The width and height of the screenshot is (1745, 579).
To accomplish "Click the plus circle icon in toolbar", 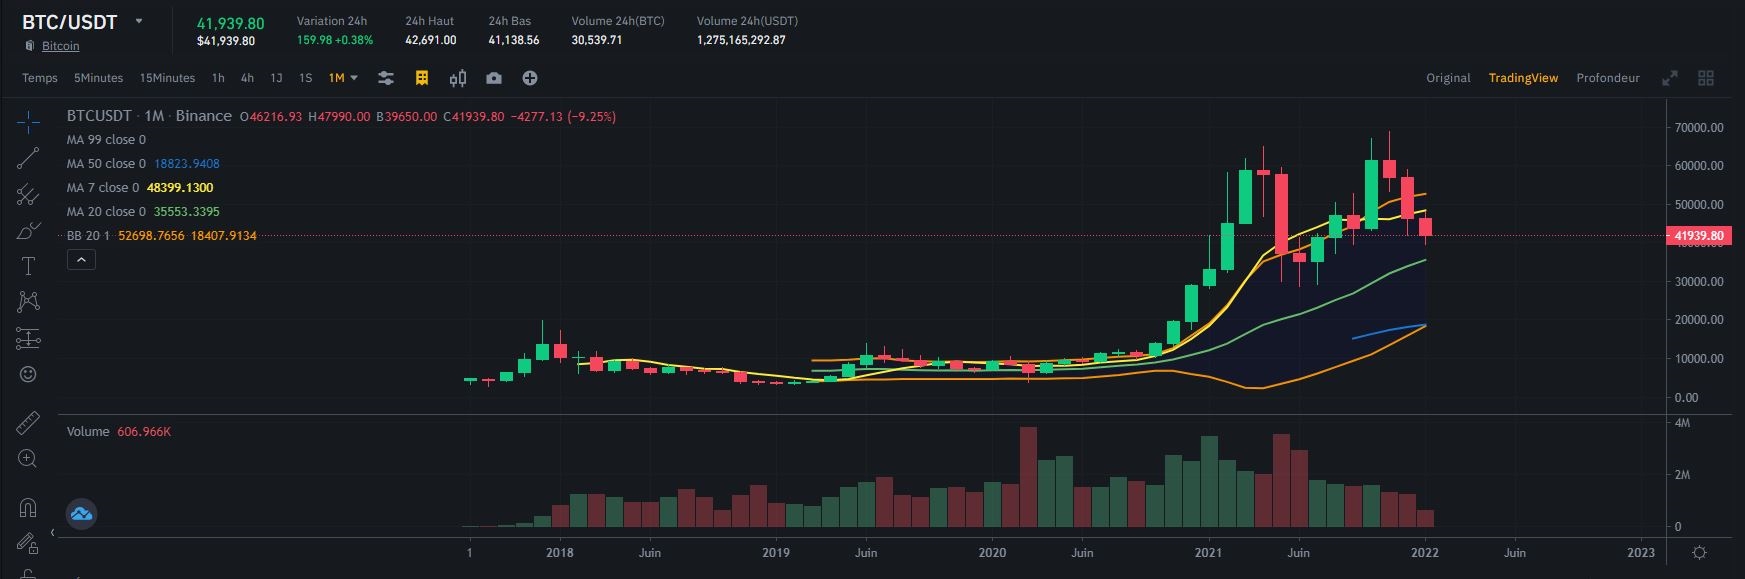I will coord(530,78).
